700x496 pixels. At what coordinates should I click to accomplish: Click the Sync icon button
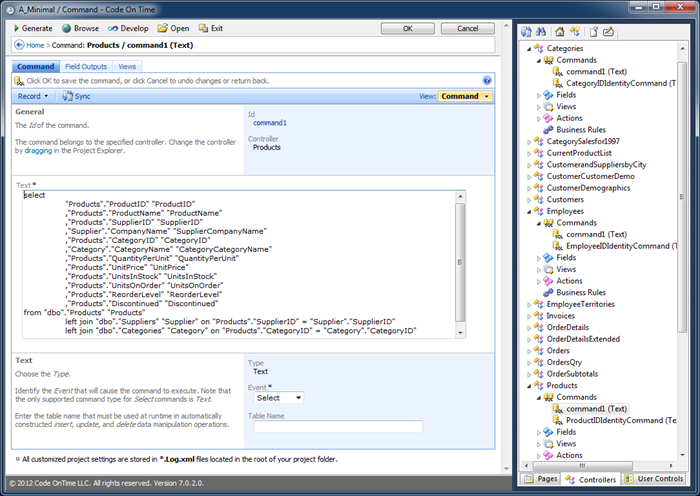click(x=68, y=96)
